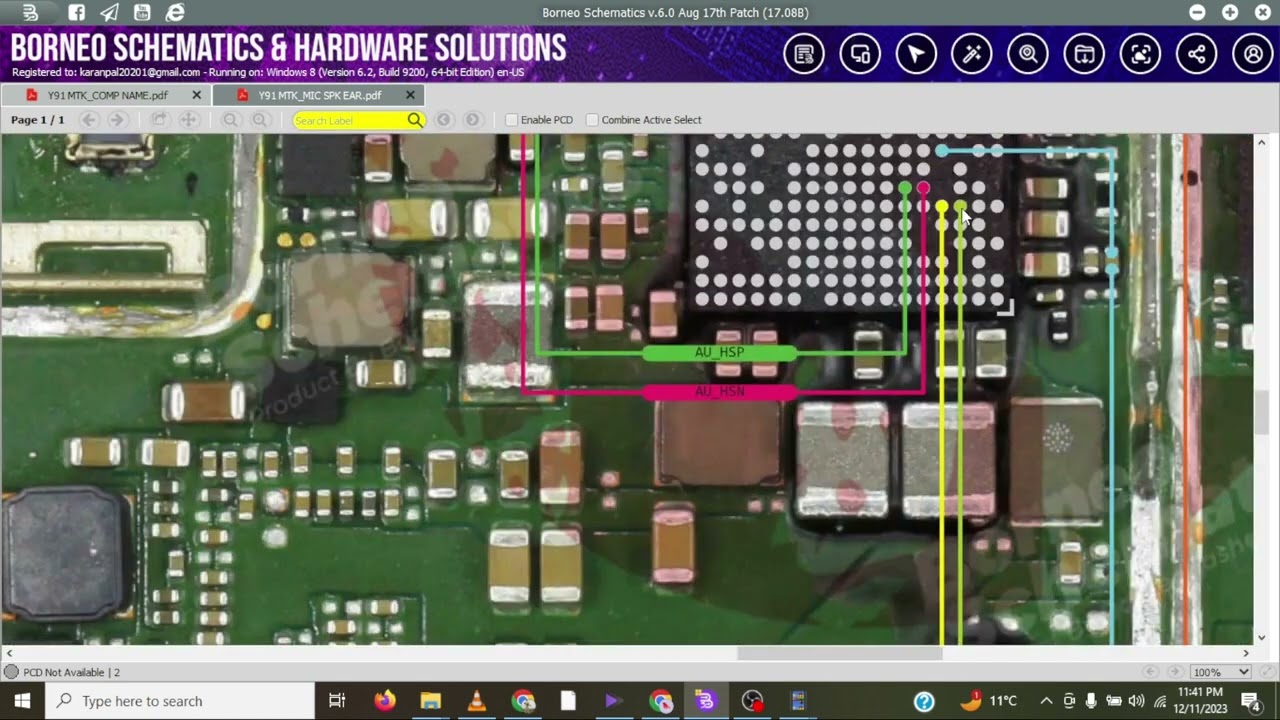Open the magnifier search round icon
Screen dimensions: 1280x720
click(1028, 54)
